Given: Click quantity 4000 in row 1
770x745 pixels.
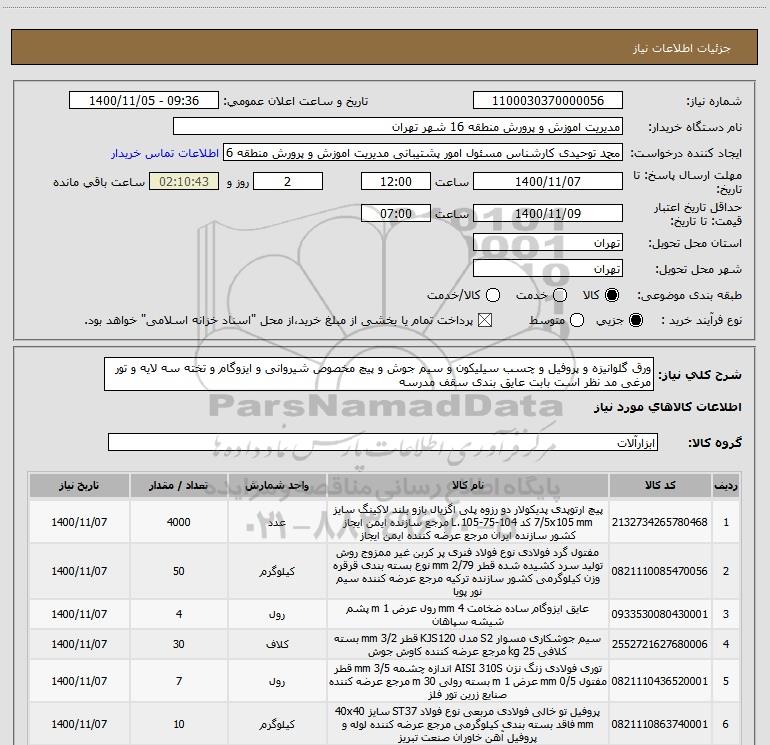Looking at the screenshot, I should tap(178, 522).
